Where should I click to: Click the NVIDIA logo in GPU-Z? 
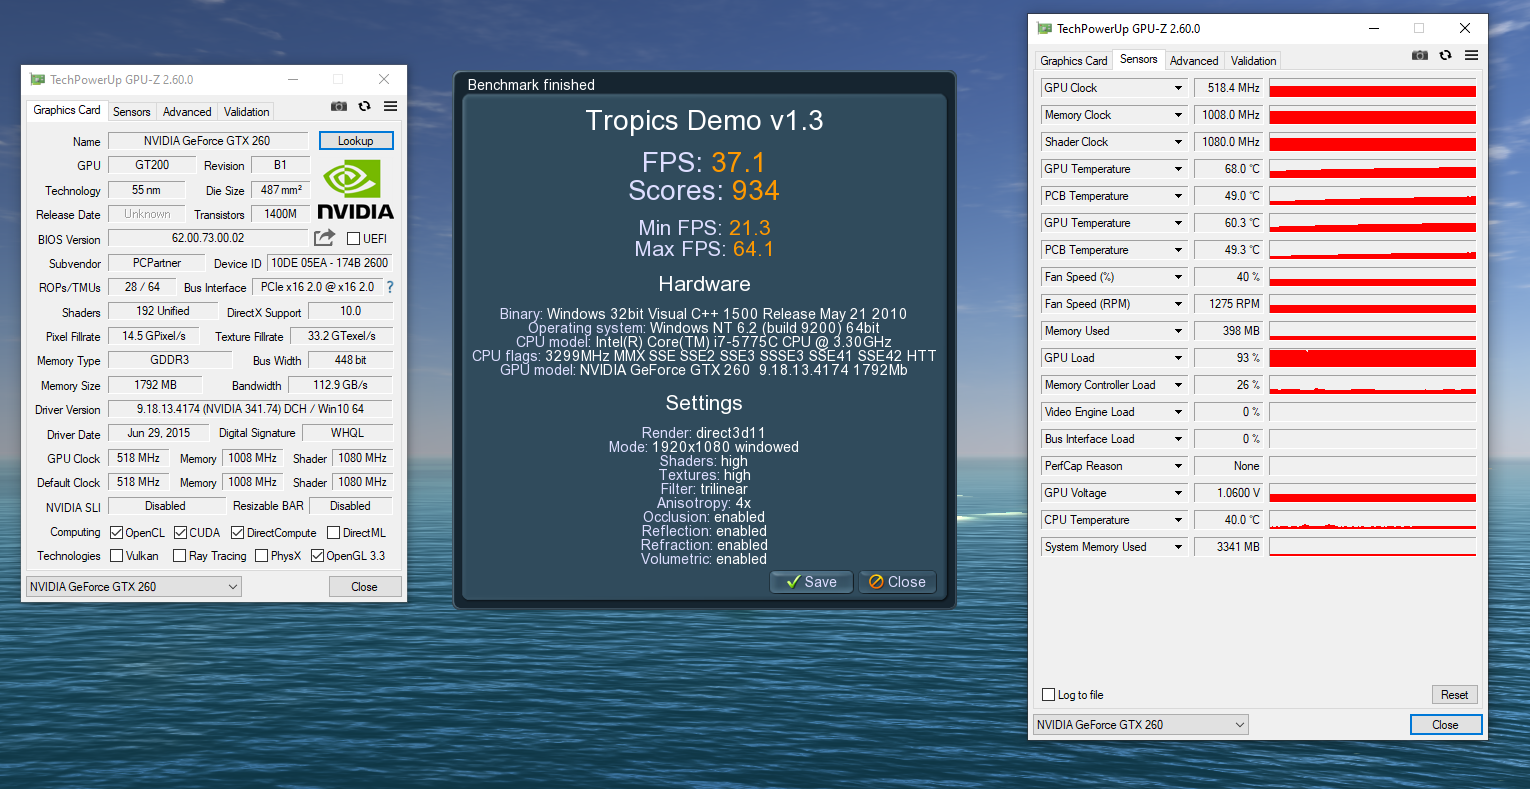pyautogui.click(x=355, y=189)
